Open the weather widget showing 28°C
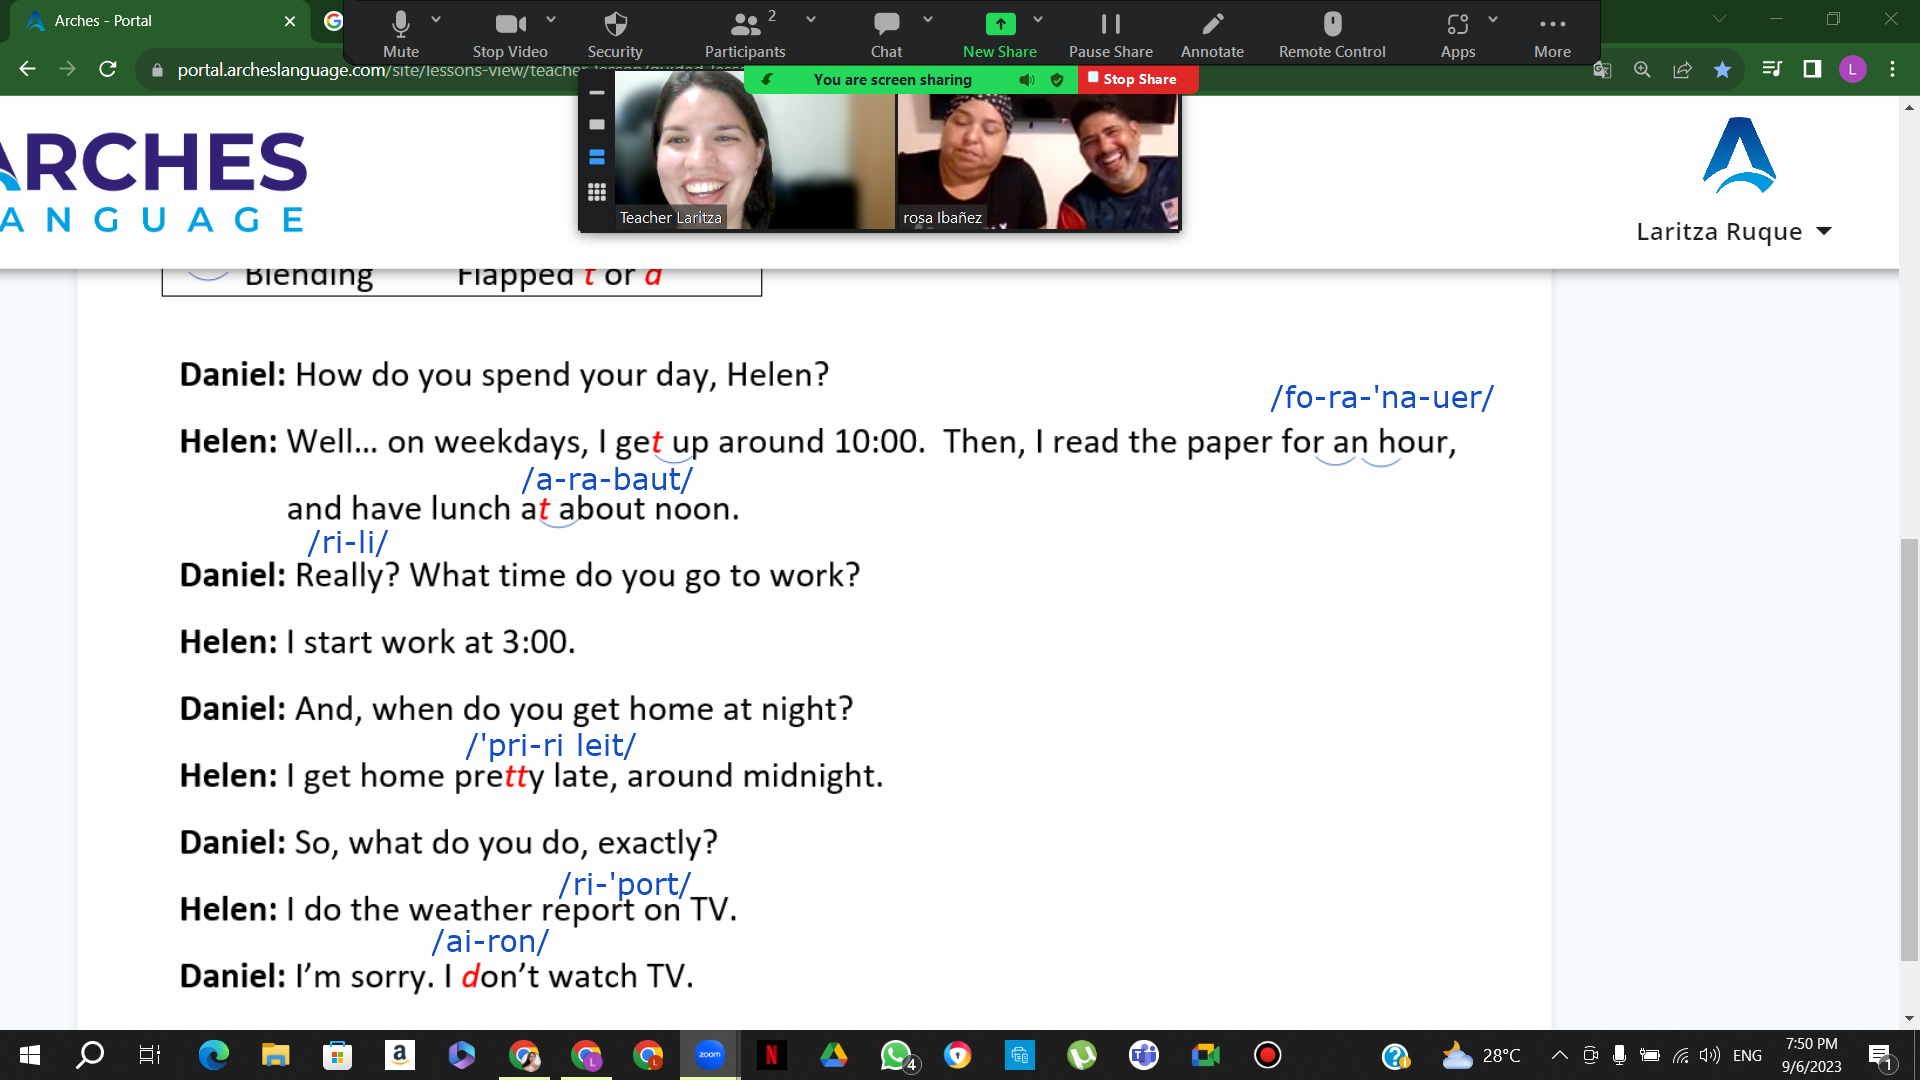Screen dimensions: 1920x1080 [x=1481, y=1055]
